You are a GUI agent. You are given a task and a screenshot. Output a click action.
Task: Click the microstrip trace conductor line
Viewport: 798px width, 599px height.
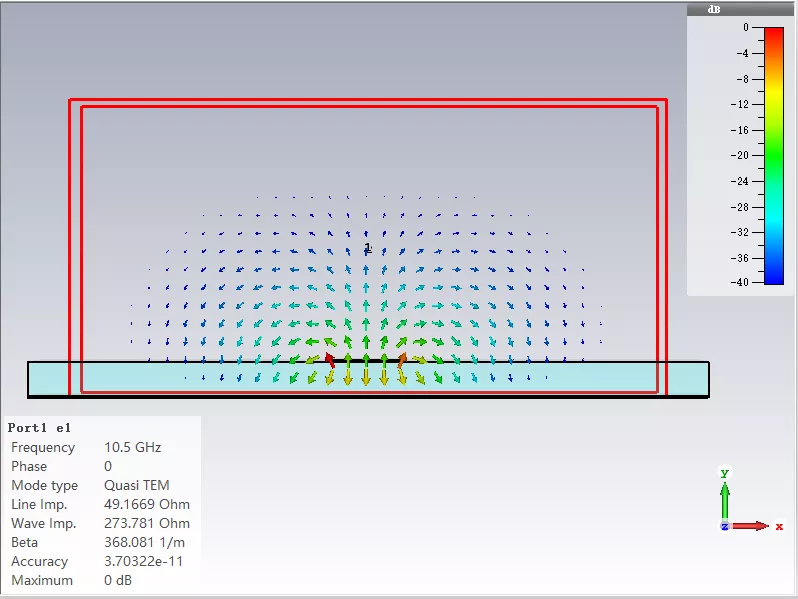click(x=366, y=360)
